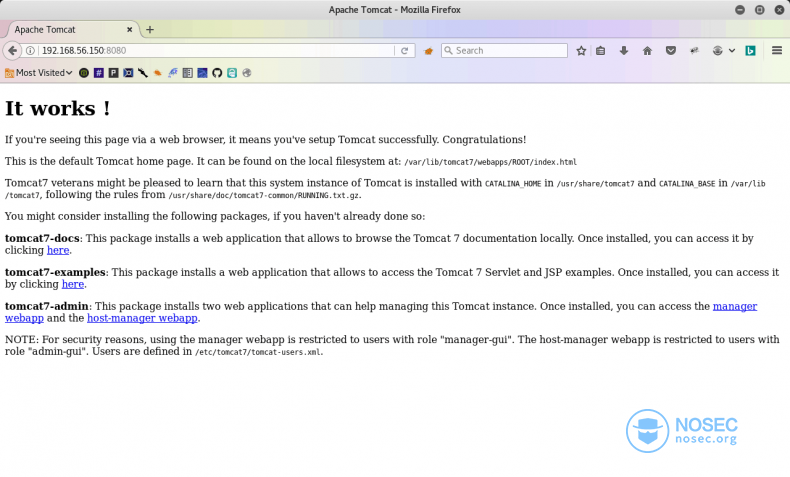
Task: Open the purple hash bookmark
Action: tap(99, 73)
